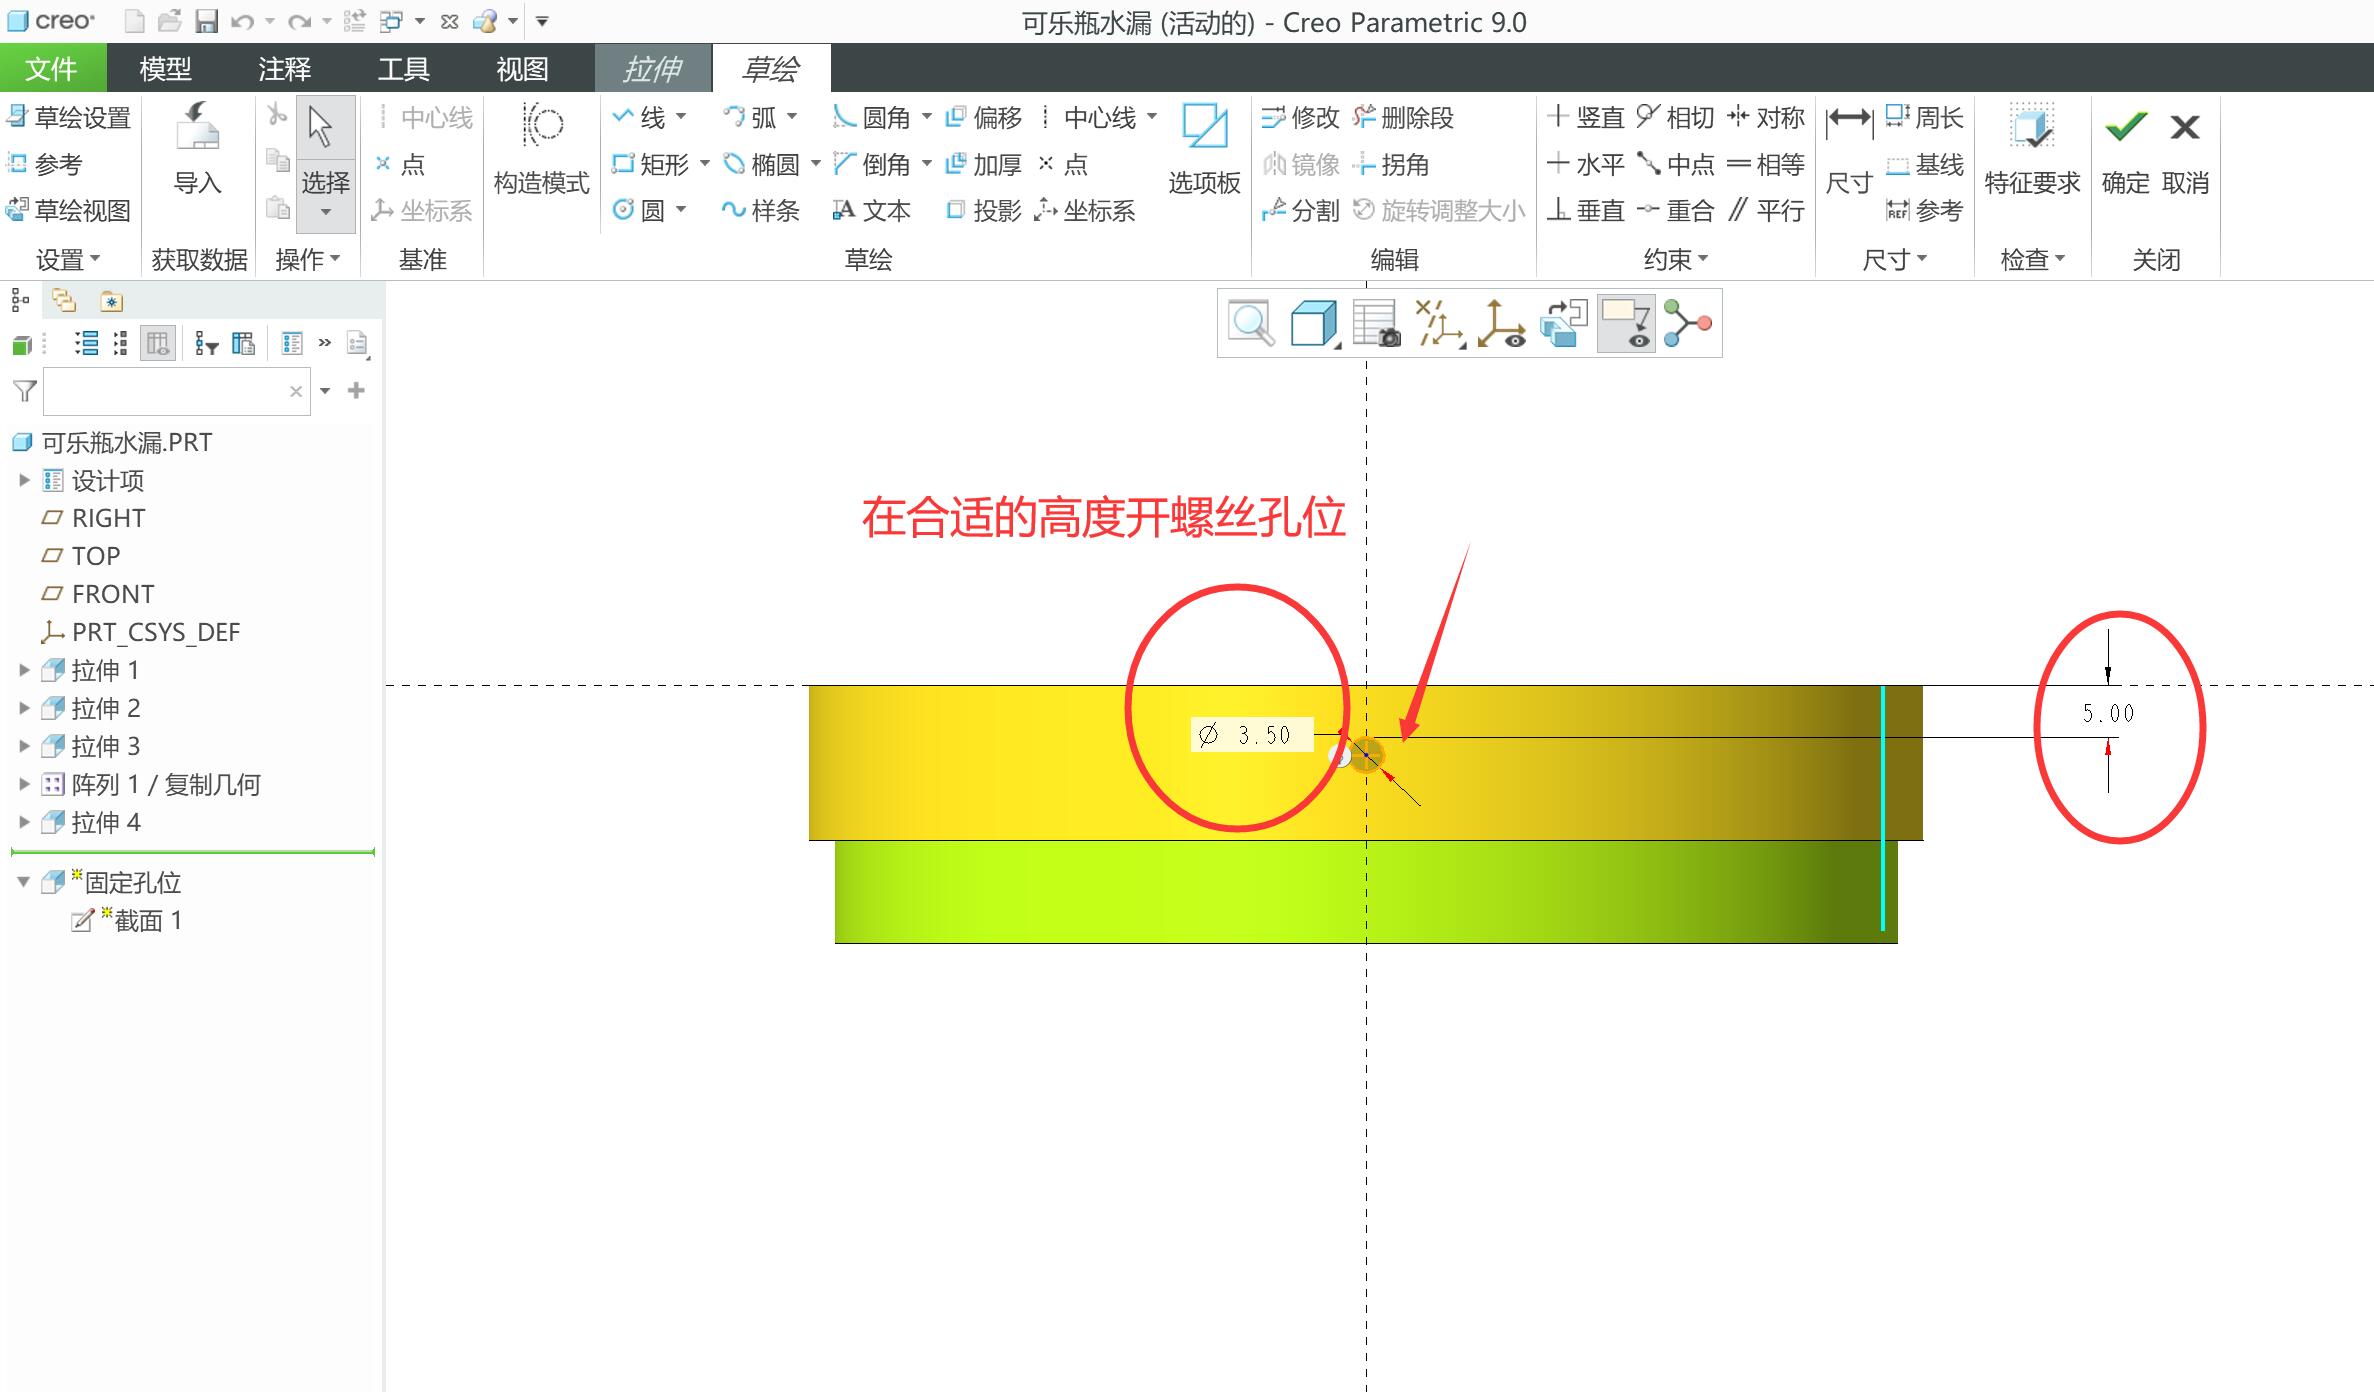The height and width of the screenshot is (1392, 2374).
Task: Select the Spline (样条) tool
Action: pyautogui.click(x=761, y=210)
